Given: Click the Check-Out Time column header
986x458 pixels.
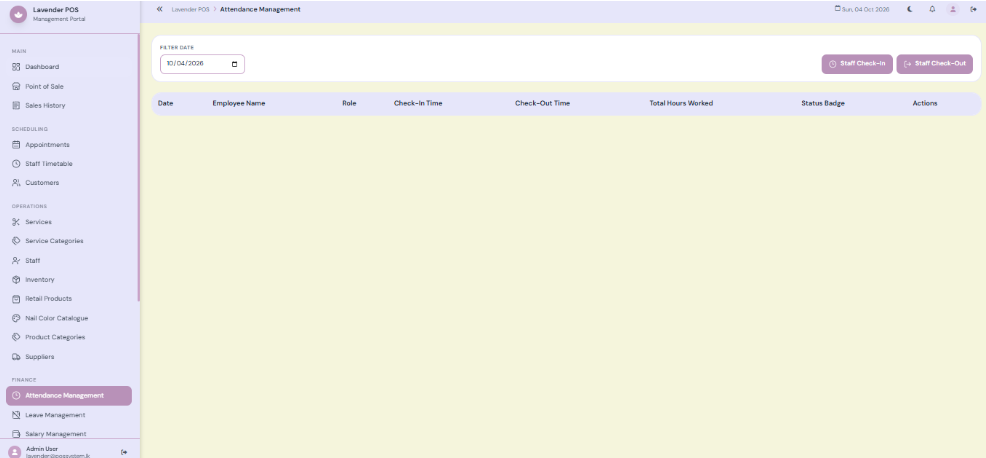Looking at the screenshot, I should click(x=543, y=103).
